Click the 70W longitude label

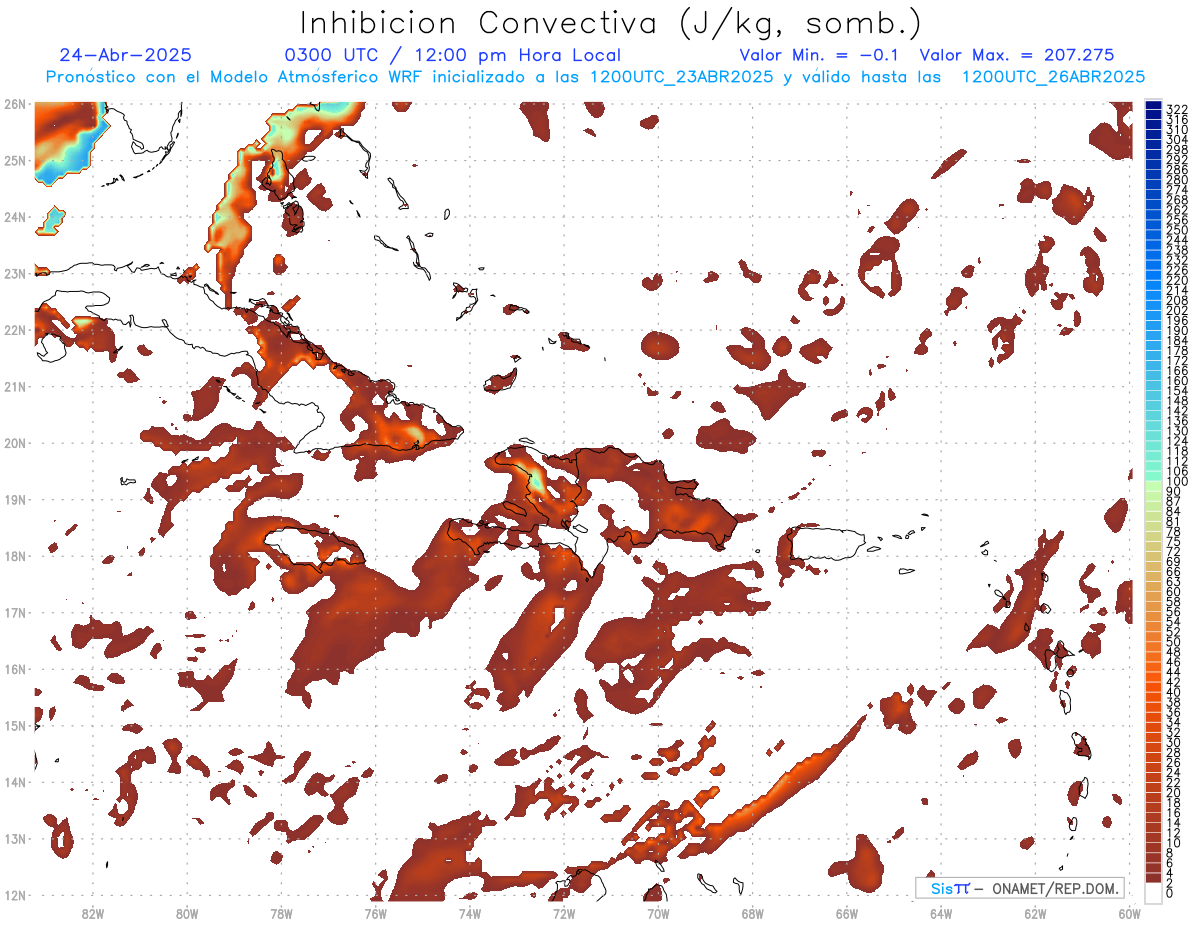tap(658, 913)
